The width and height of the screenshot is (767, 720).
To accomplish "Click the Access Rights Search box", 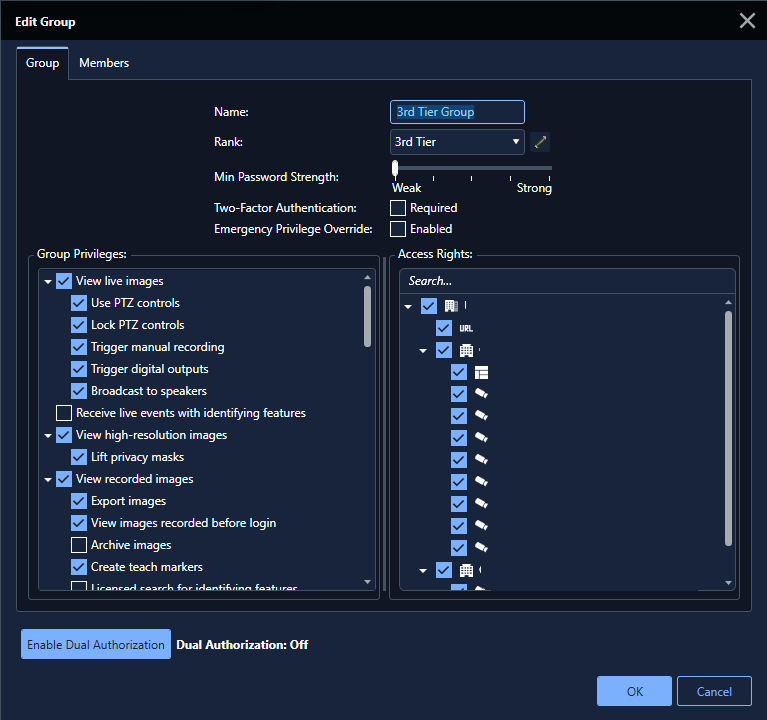I will point(567,281).
